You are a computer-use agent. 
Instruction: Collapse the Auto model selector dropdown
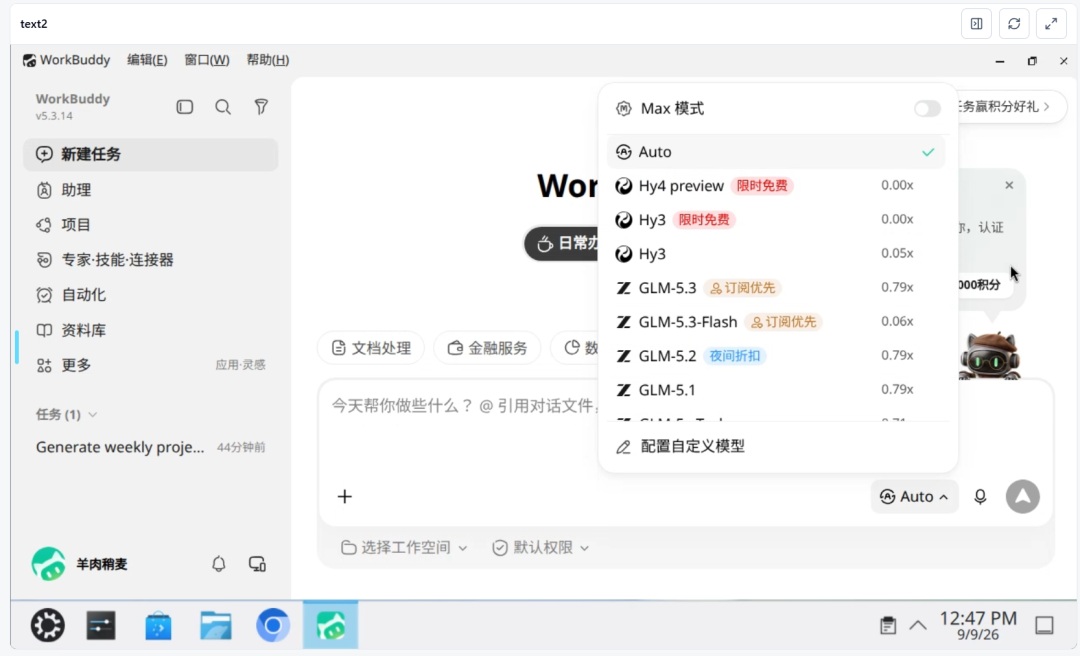[x=915, y=496]
